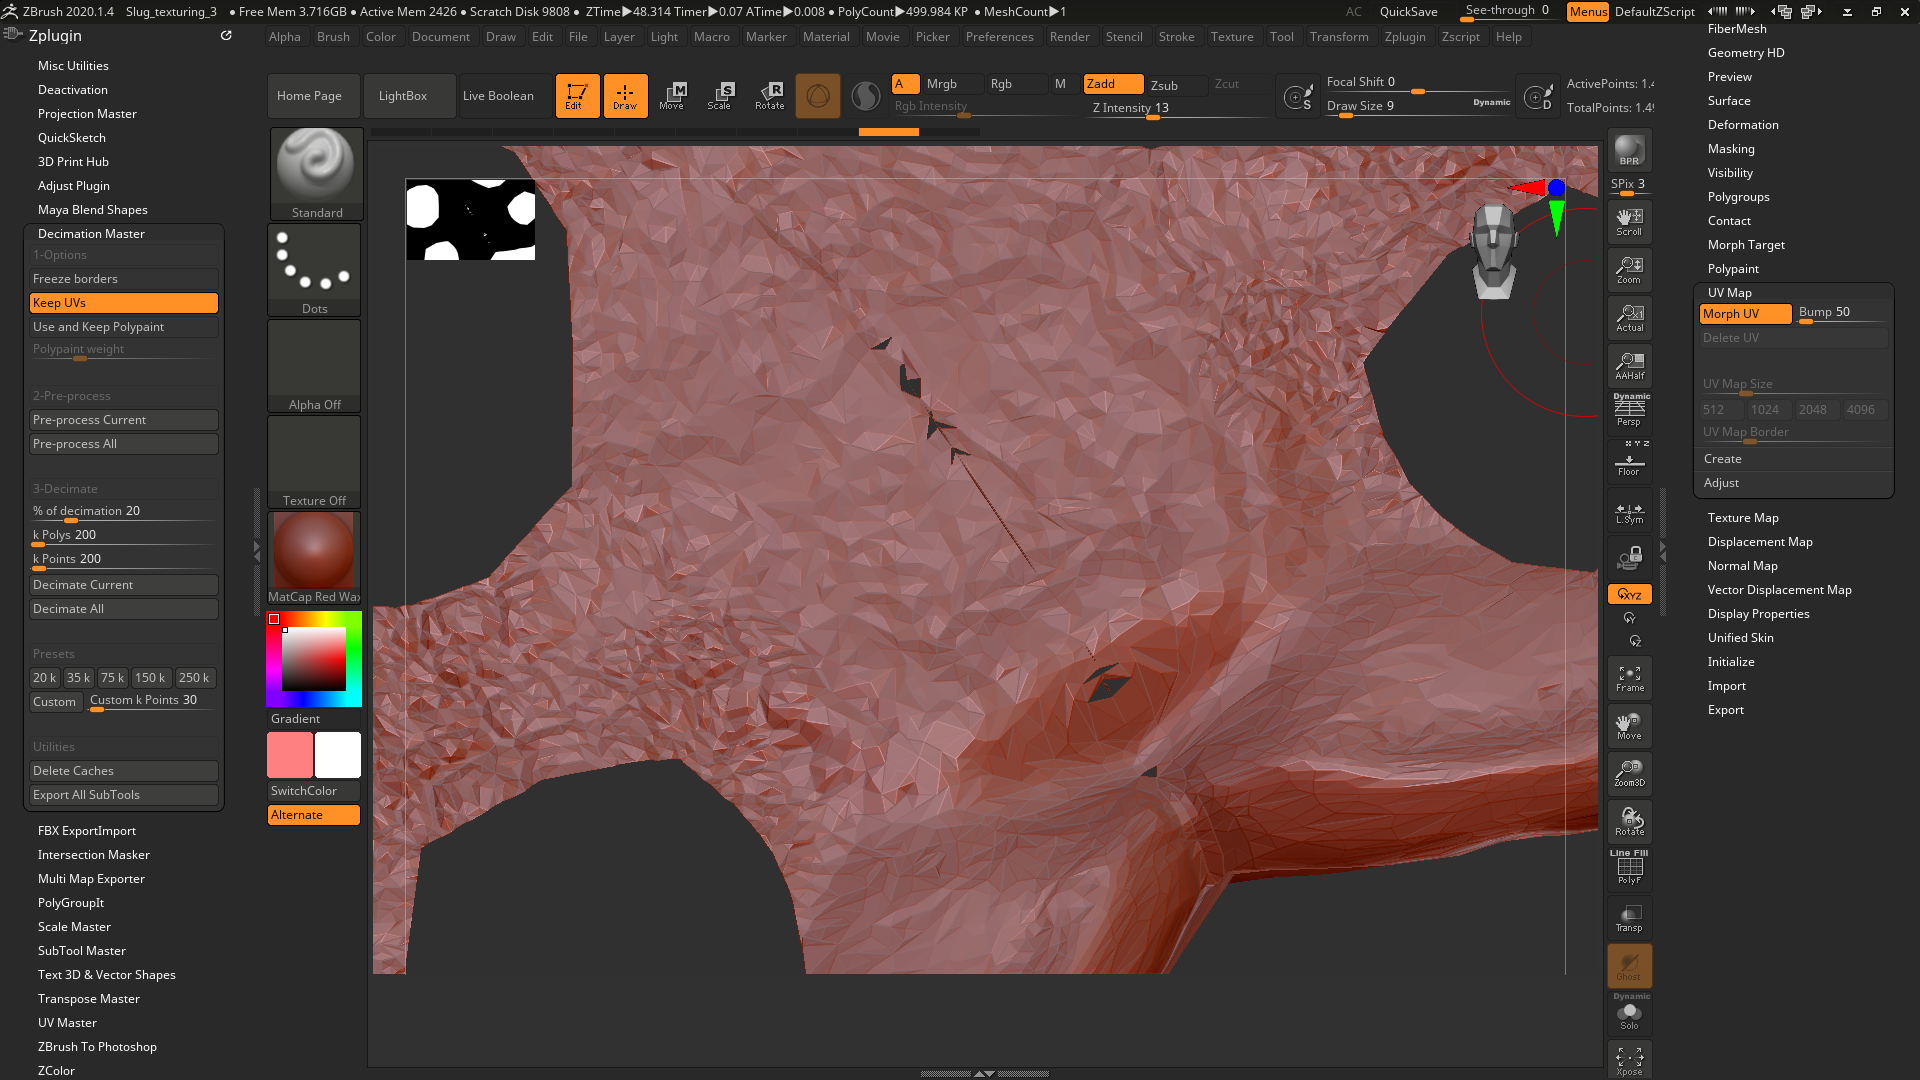Click the Decimate Current button
This screenshot has width=1920, height=1080.
[123, 584]
